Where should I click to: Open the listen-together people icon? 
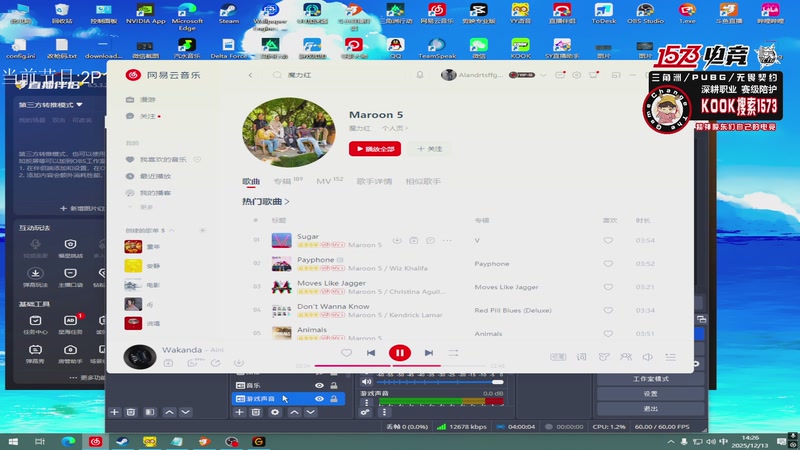pyautogui.click(x=626, y=357)
